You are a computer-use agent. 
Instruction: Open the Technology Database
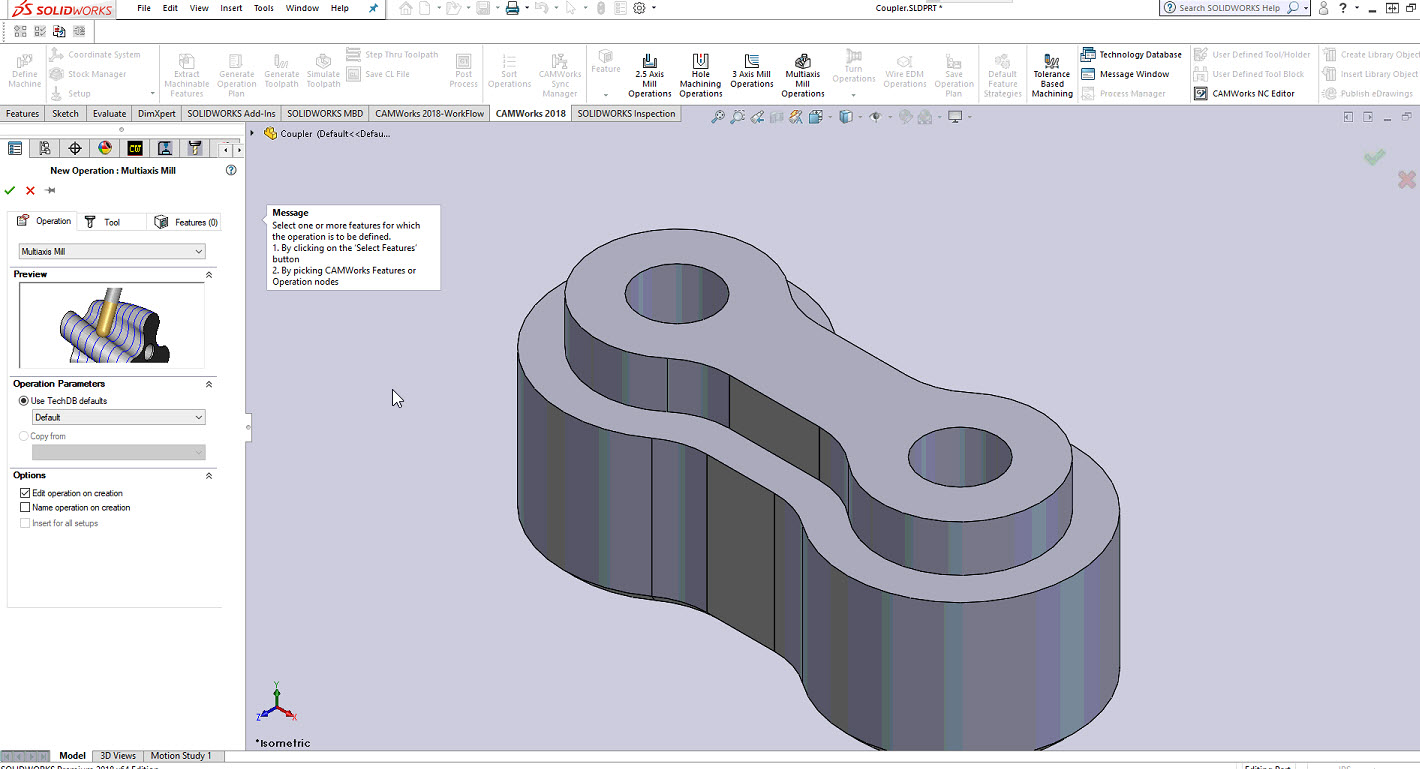pyautogui.click(x=1131, y=55)
